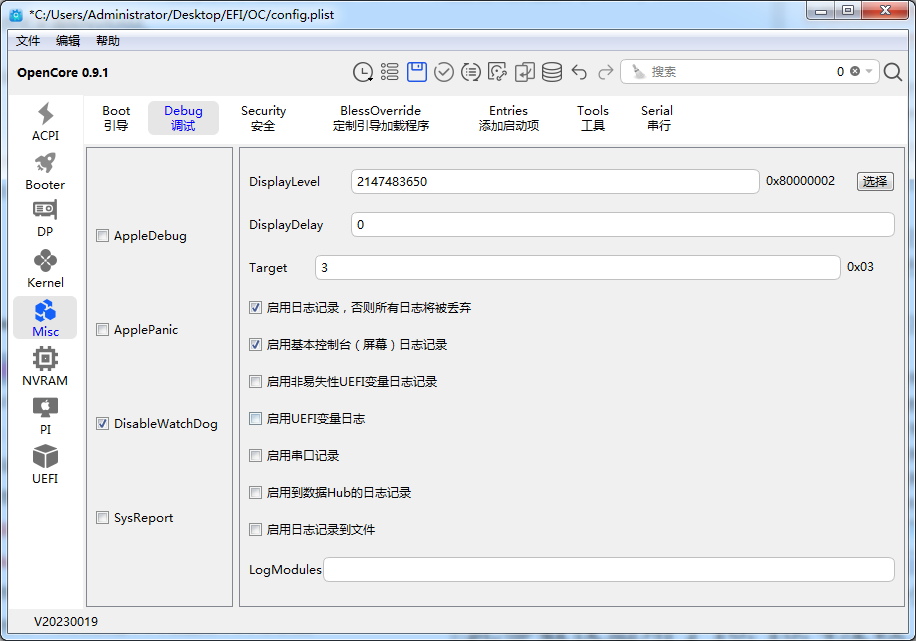Expand the search box dropdown arrow

pos(870,72)
